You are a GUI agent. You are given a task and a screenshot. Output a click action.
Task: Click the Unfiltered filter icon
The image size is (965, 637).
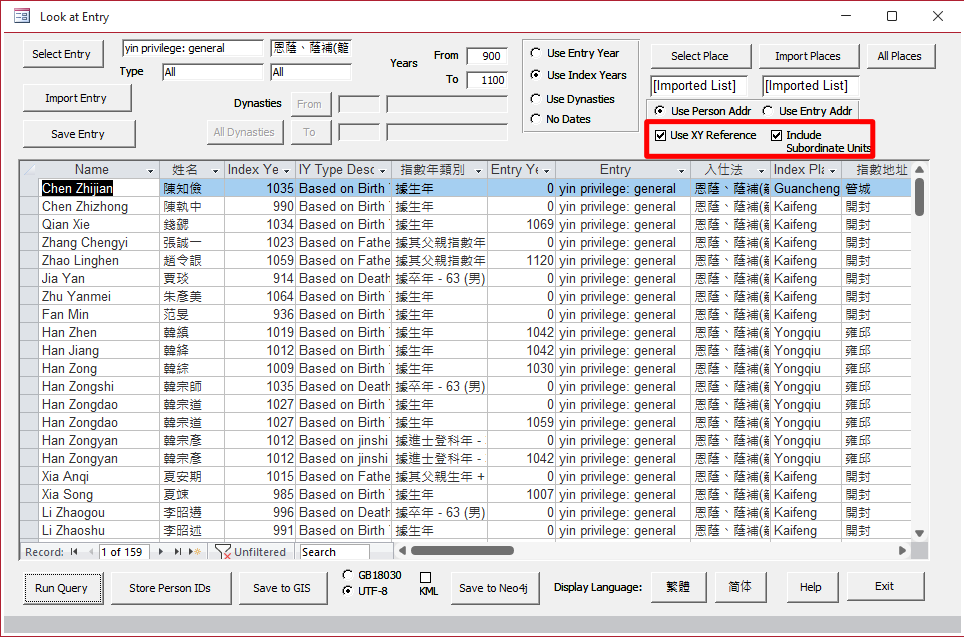coord(224,552)
